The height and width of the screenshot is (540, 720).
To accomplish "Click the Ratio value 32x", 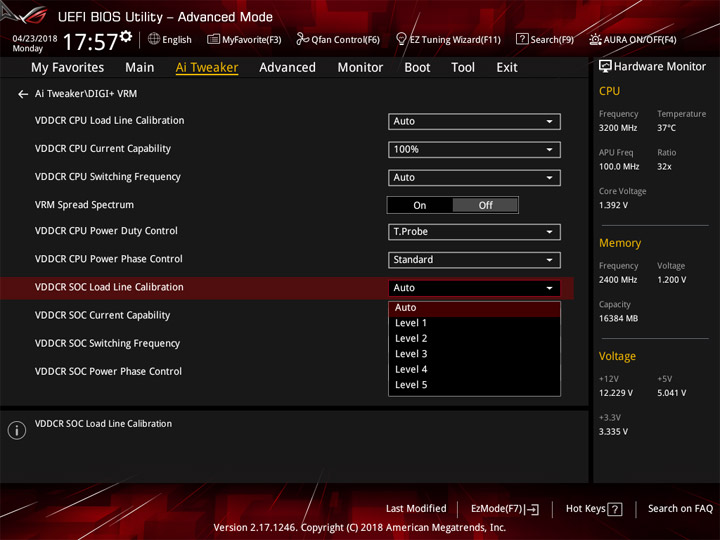I will 664,167.
